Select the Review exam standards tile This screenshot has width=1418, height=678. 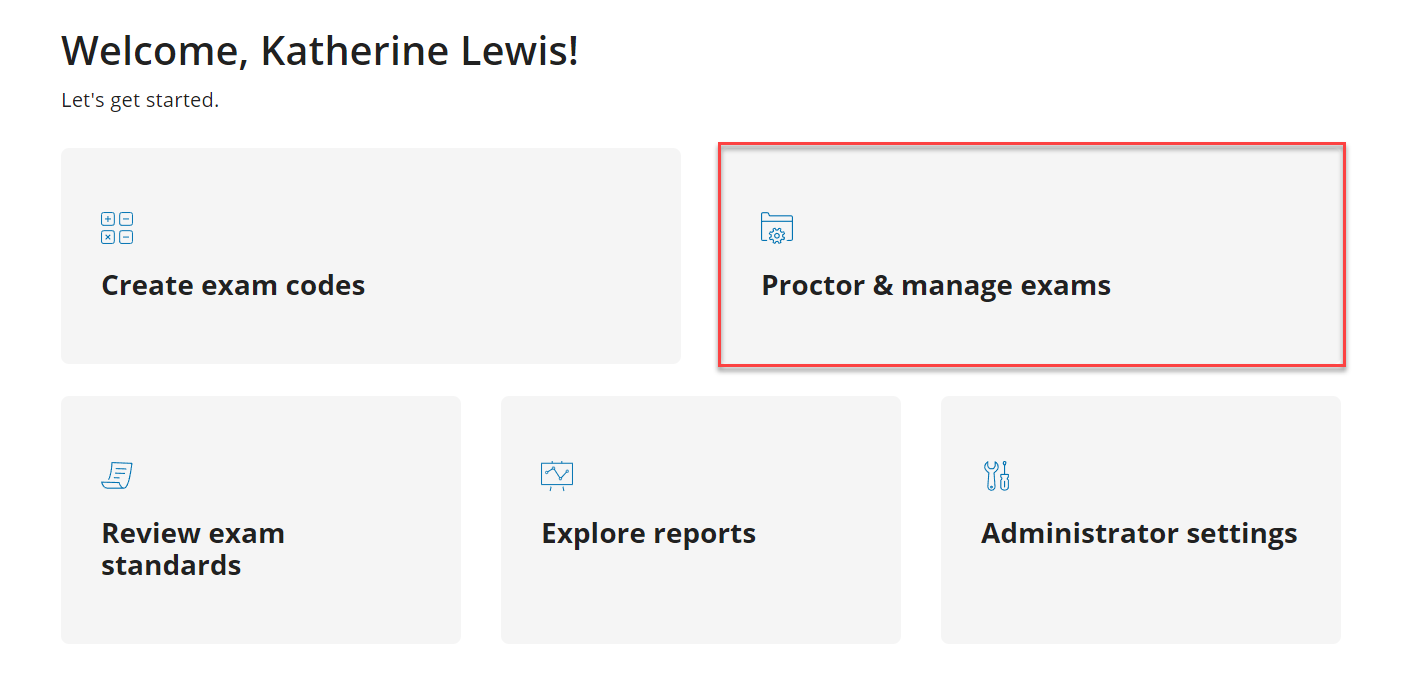point(260,518)
